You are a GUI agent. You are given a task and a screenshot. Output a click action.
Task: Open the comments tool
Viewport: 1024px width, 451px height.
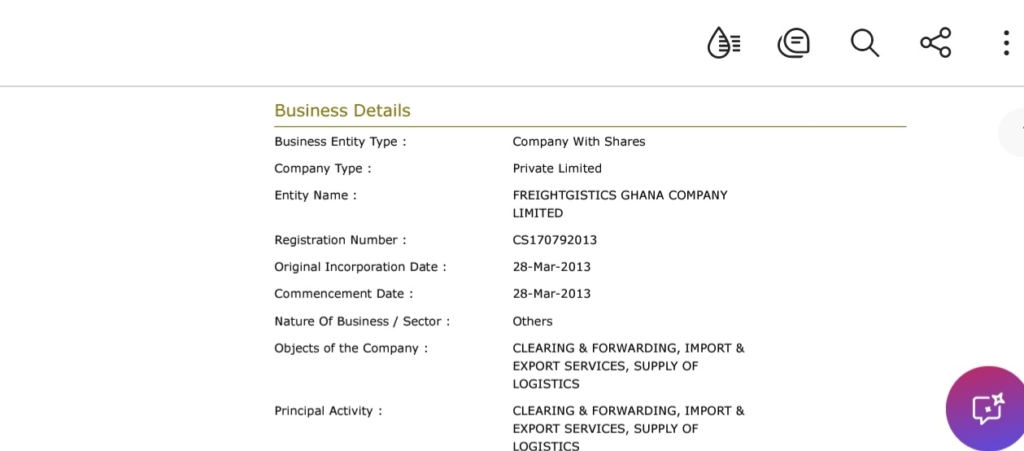pos(793,43)
